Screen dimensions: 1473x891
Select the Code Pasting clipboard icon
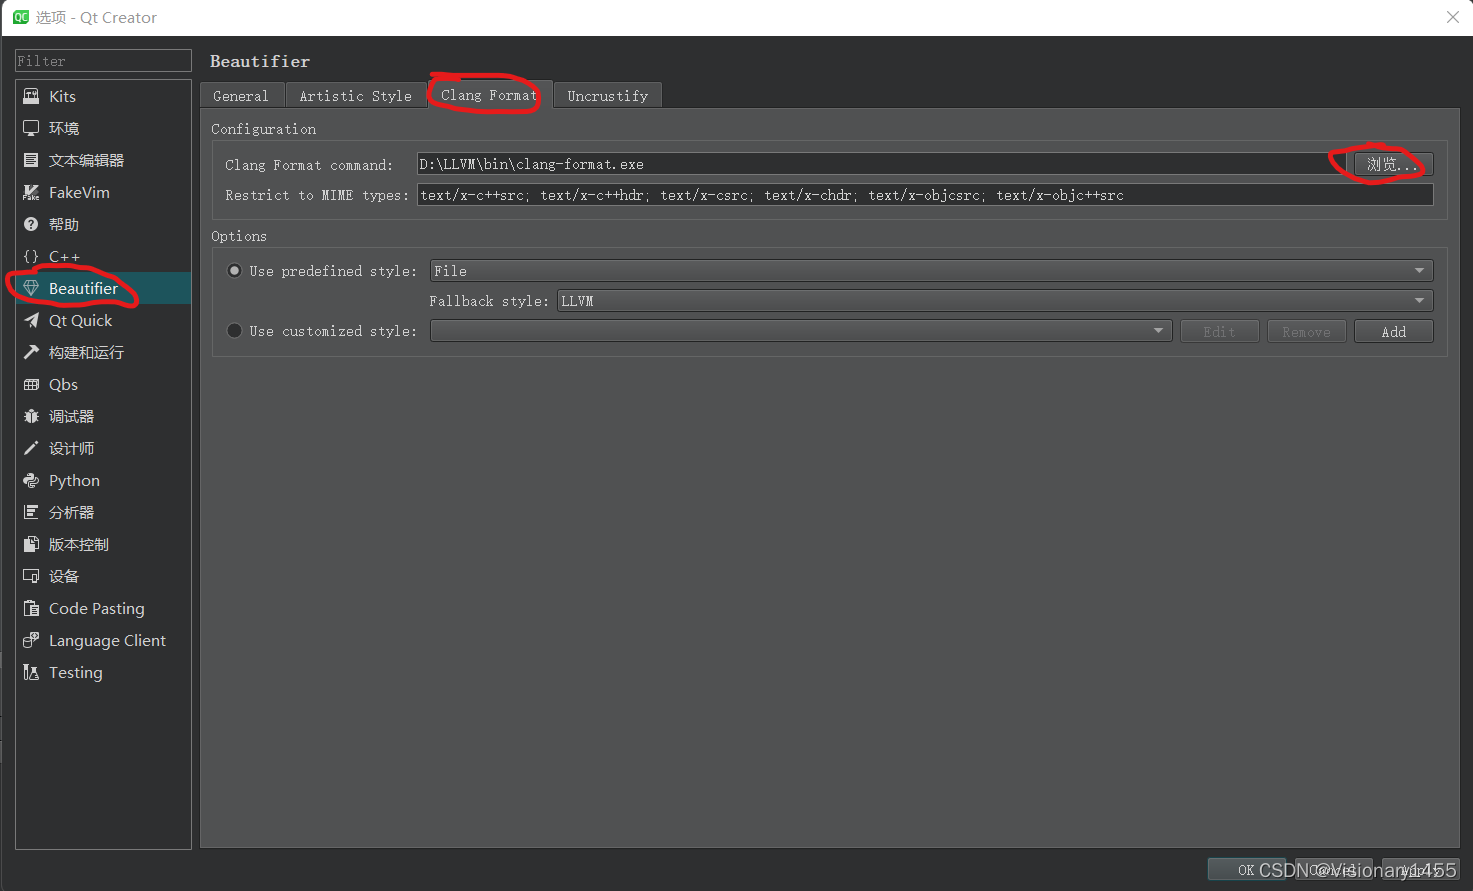31,608
